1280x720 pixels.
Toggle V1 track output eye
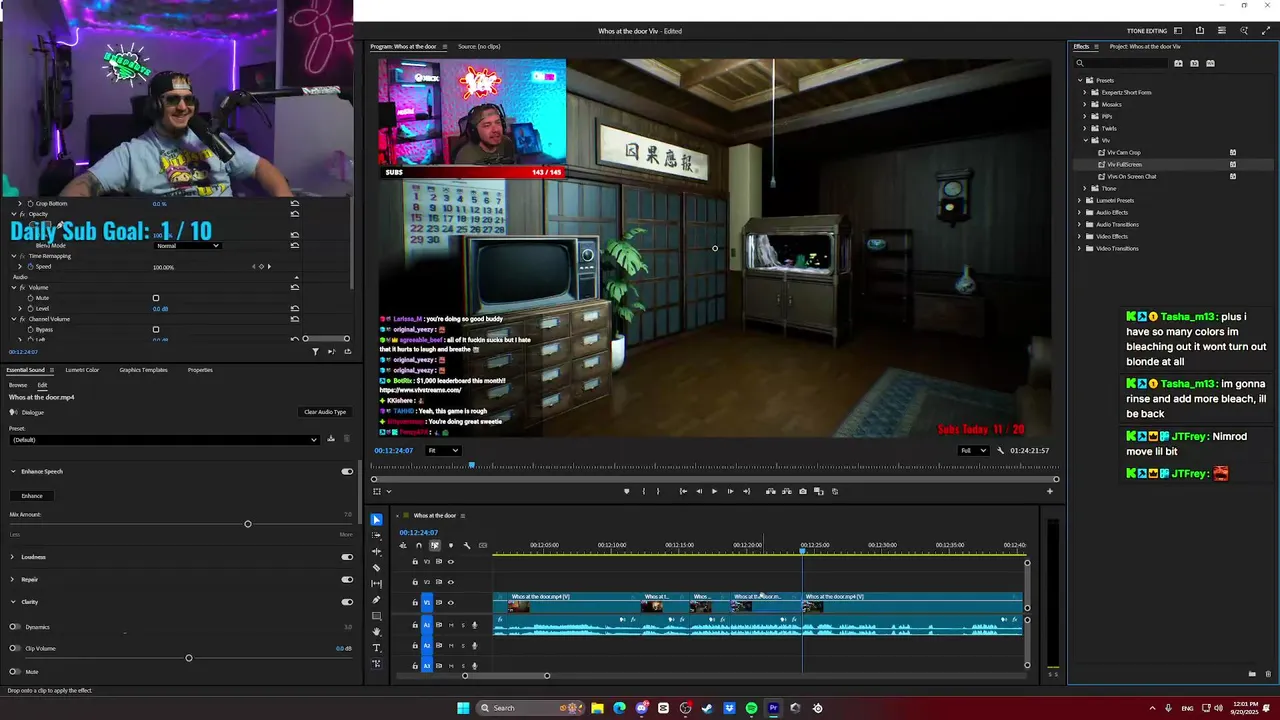[451, 602]
